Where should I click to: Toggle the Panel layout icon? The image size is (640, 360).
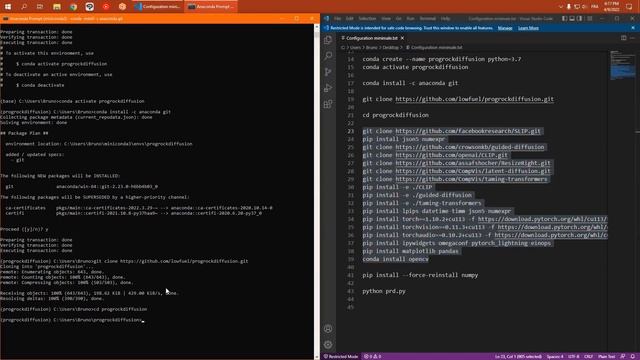point(572,18)
